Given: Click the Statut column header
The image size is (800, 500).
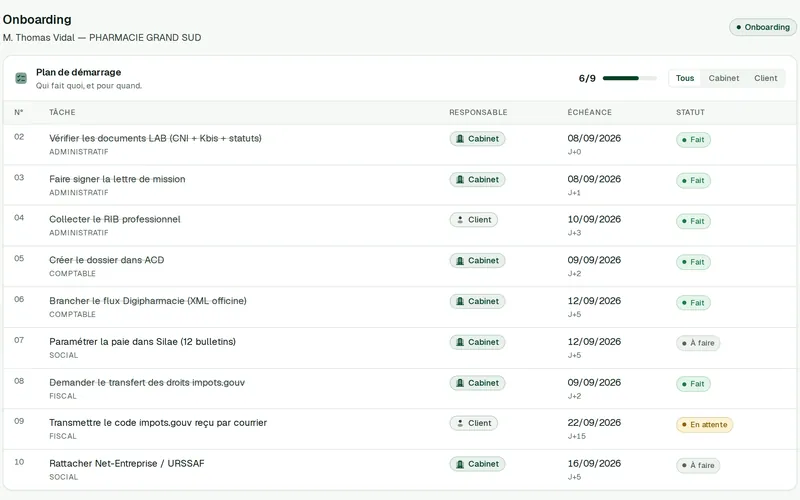Looking at the screenshot, I should click(690, 112).
